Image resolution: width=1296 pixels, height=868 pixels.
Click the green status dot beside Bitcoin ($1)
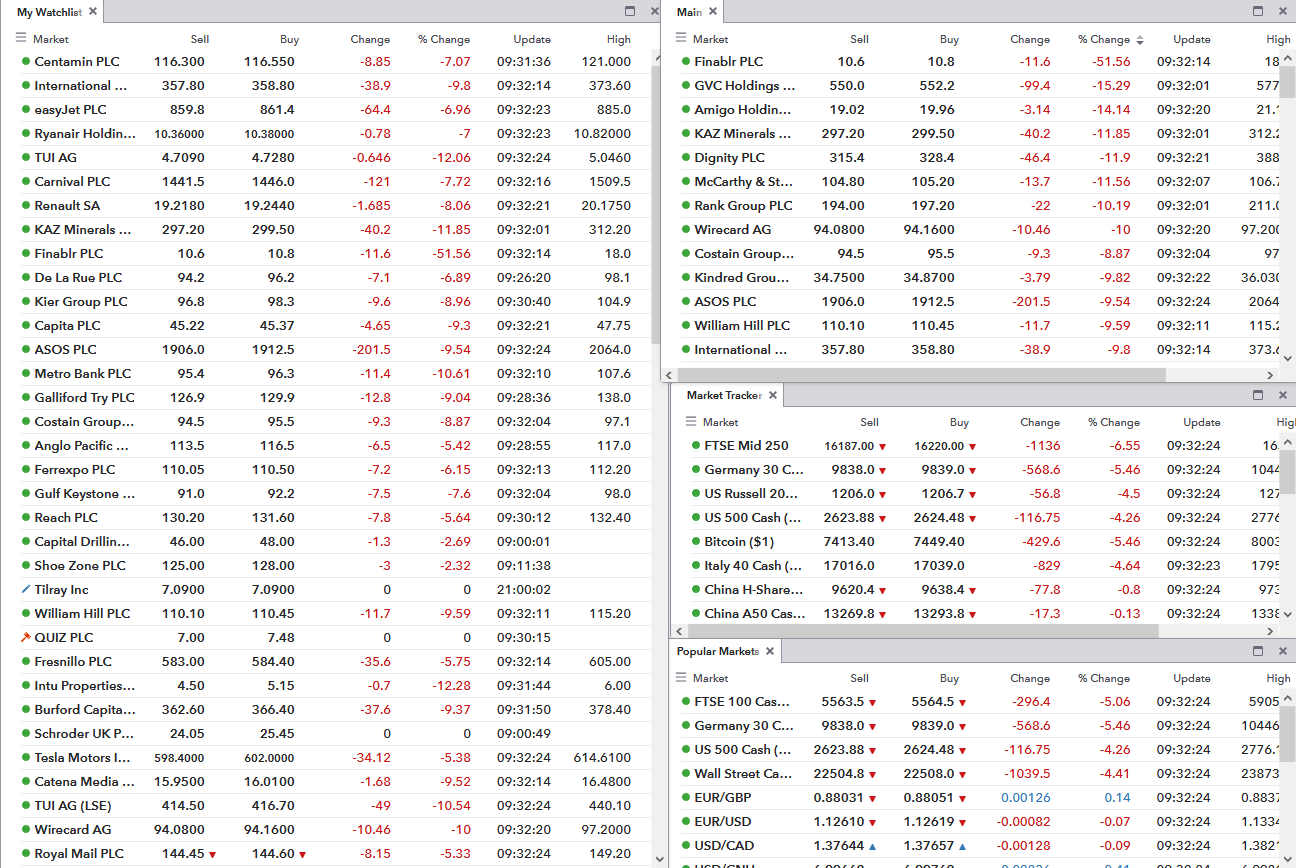coord(696,541)
